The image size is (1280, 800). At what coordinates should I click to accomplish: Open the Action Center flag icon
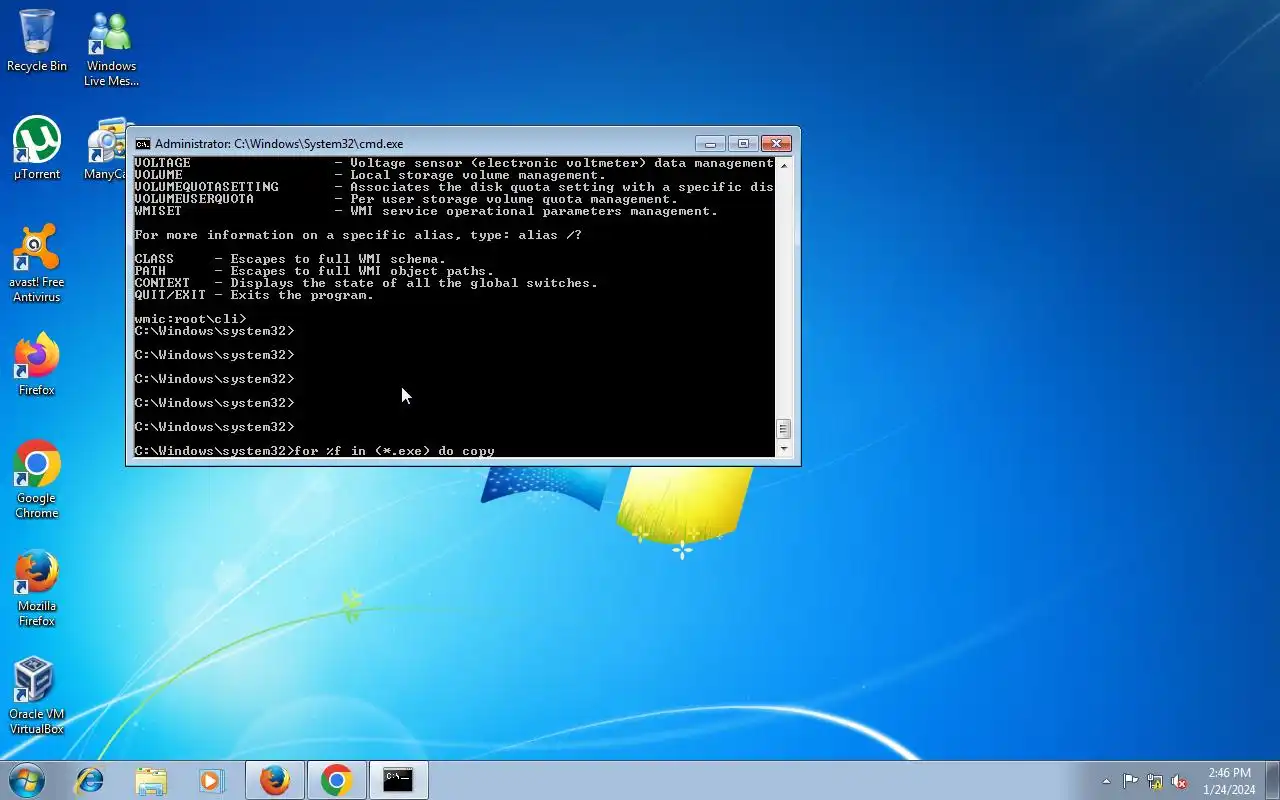point(1130,781)
